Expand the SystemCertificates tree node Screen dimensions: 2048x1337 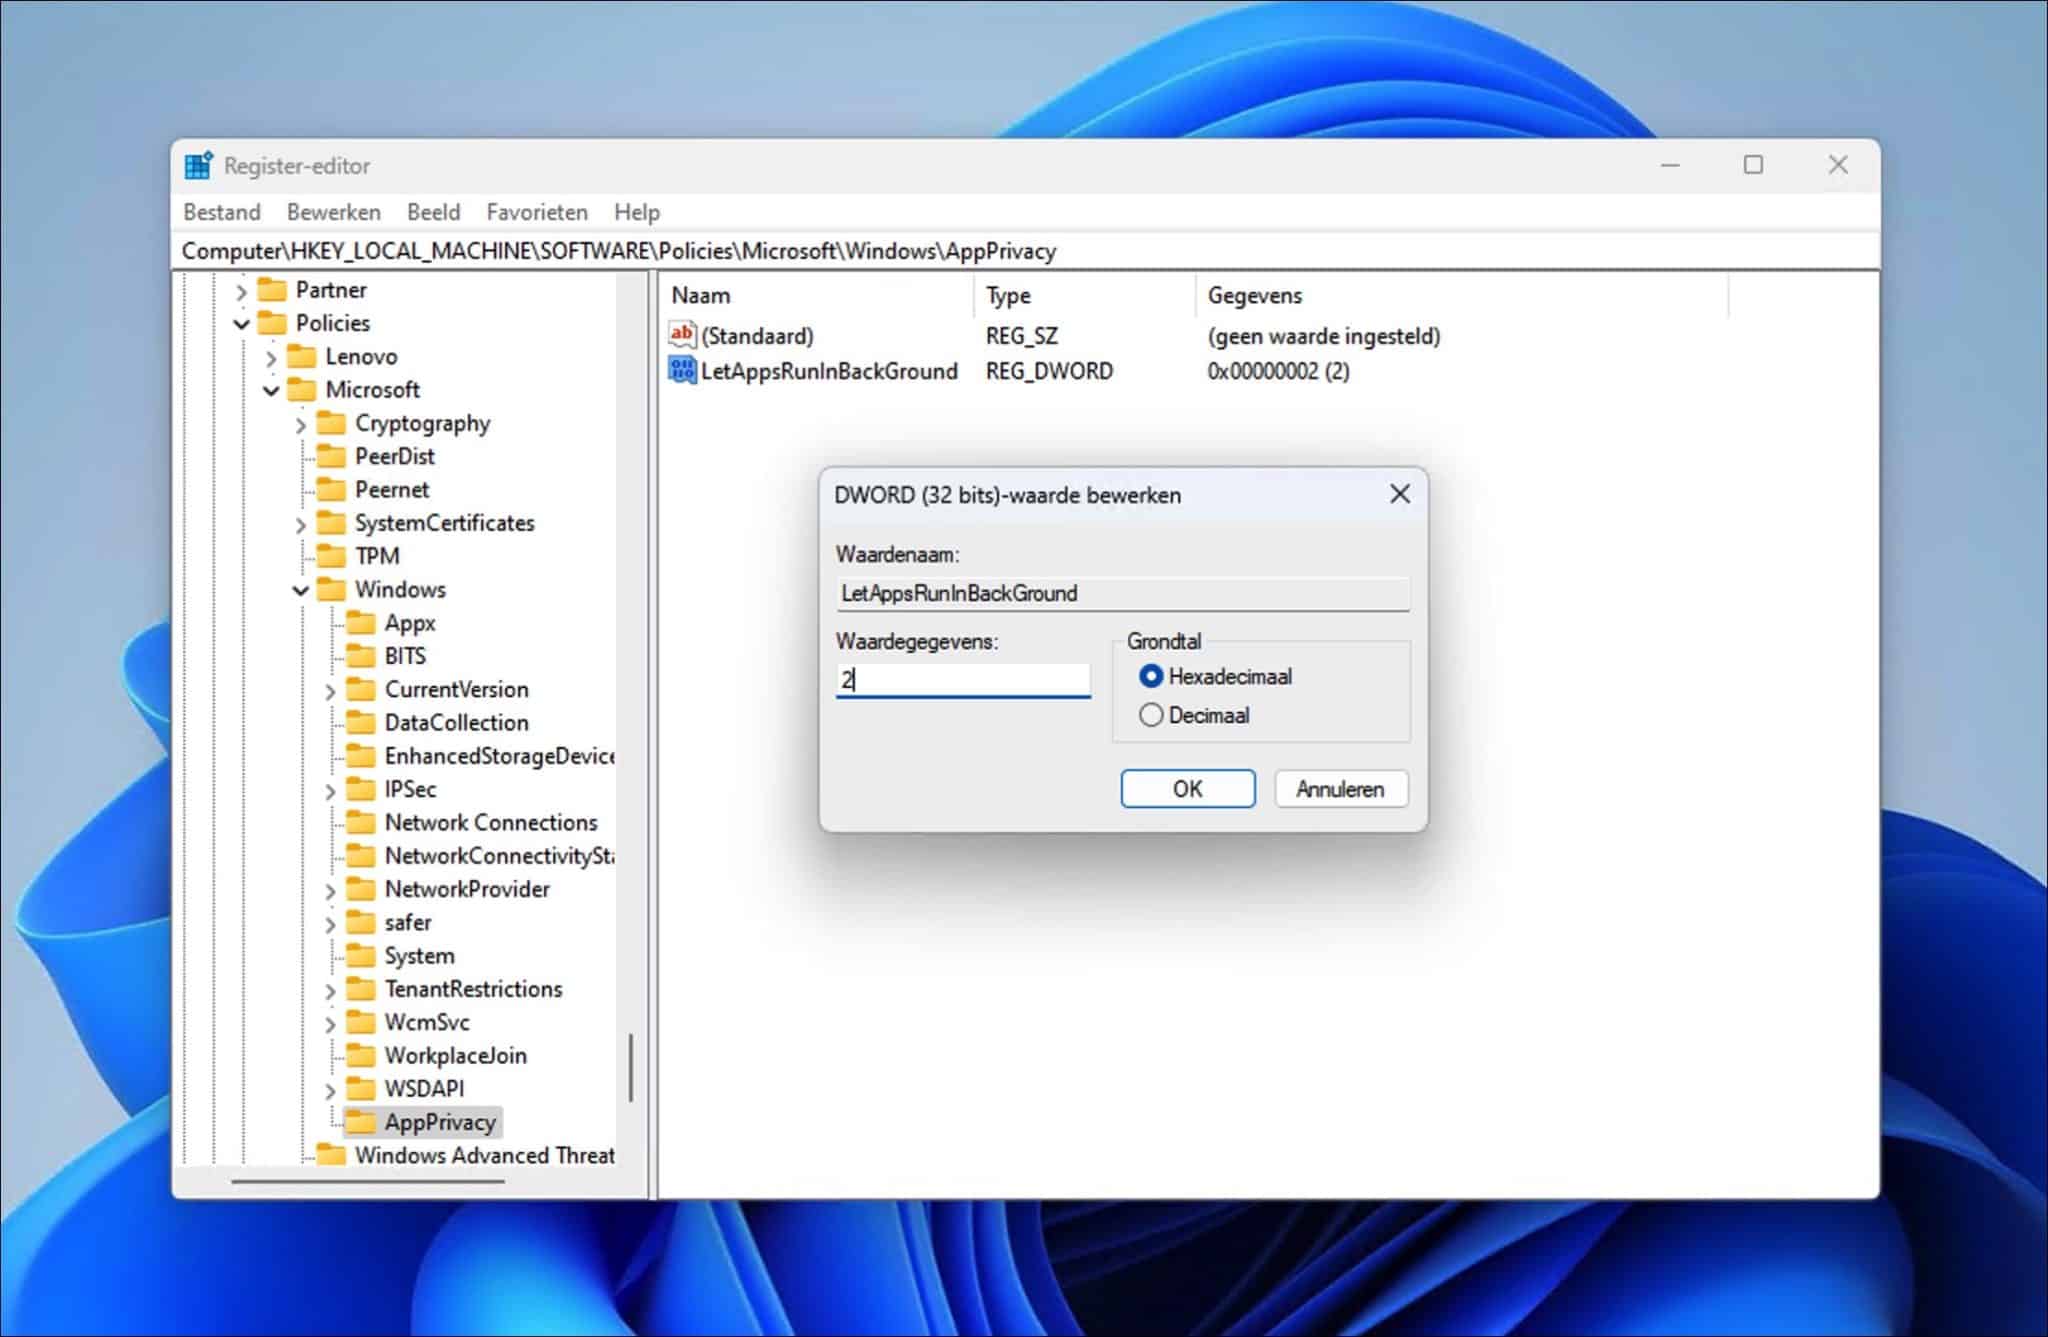(300, 522)
